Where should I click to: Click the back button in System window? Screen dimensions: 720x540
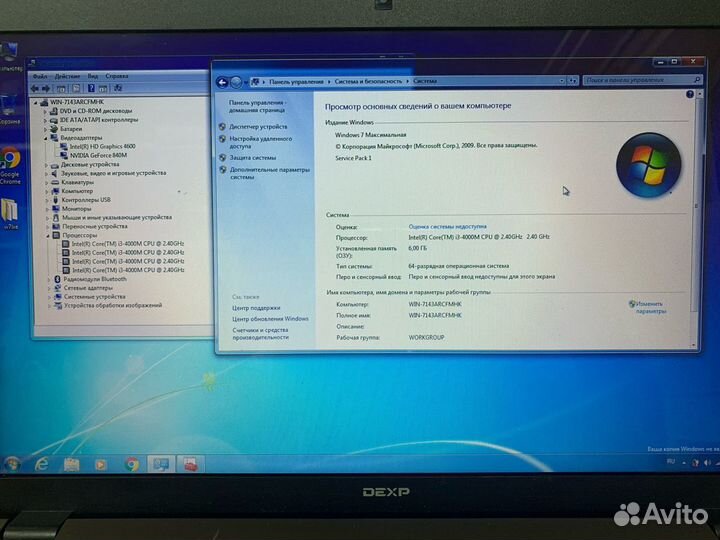[x=222, y=83]
